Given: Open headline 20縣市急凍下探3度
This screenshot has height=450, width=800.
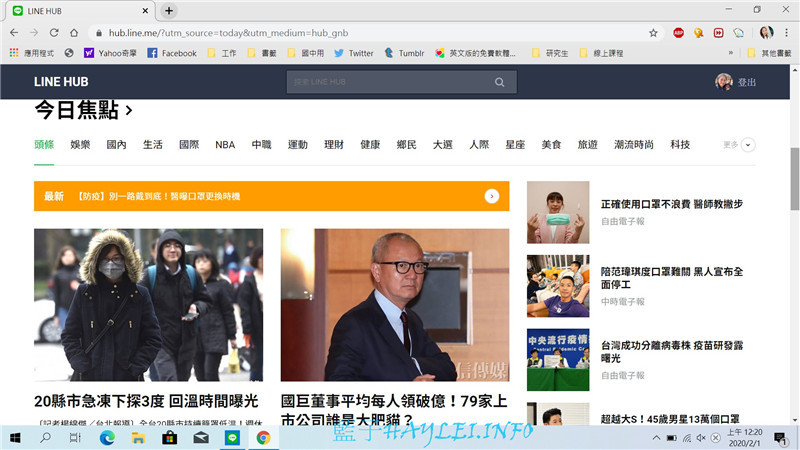Looking at the screenshot, I should (x=146, y=401).
